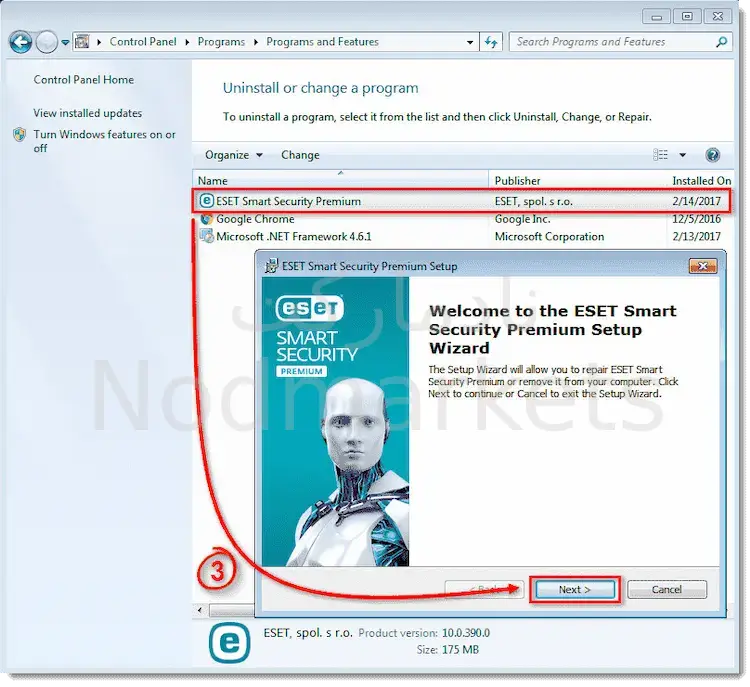
Task: Open Help via the question mark icon
Action: pos(712,155)
